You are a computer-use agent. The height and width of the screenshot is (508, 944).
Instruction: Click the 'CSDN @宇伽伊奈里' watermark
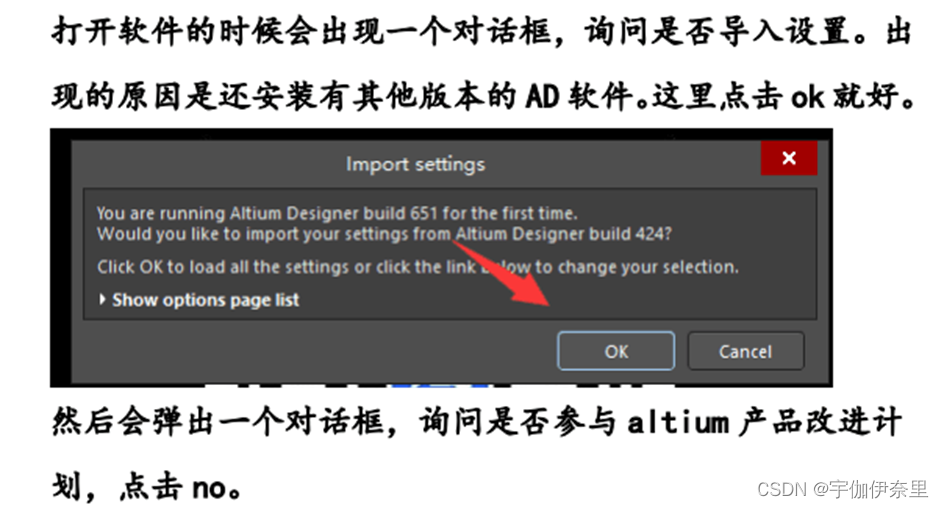click(842, 489)
